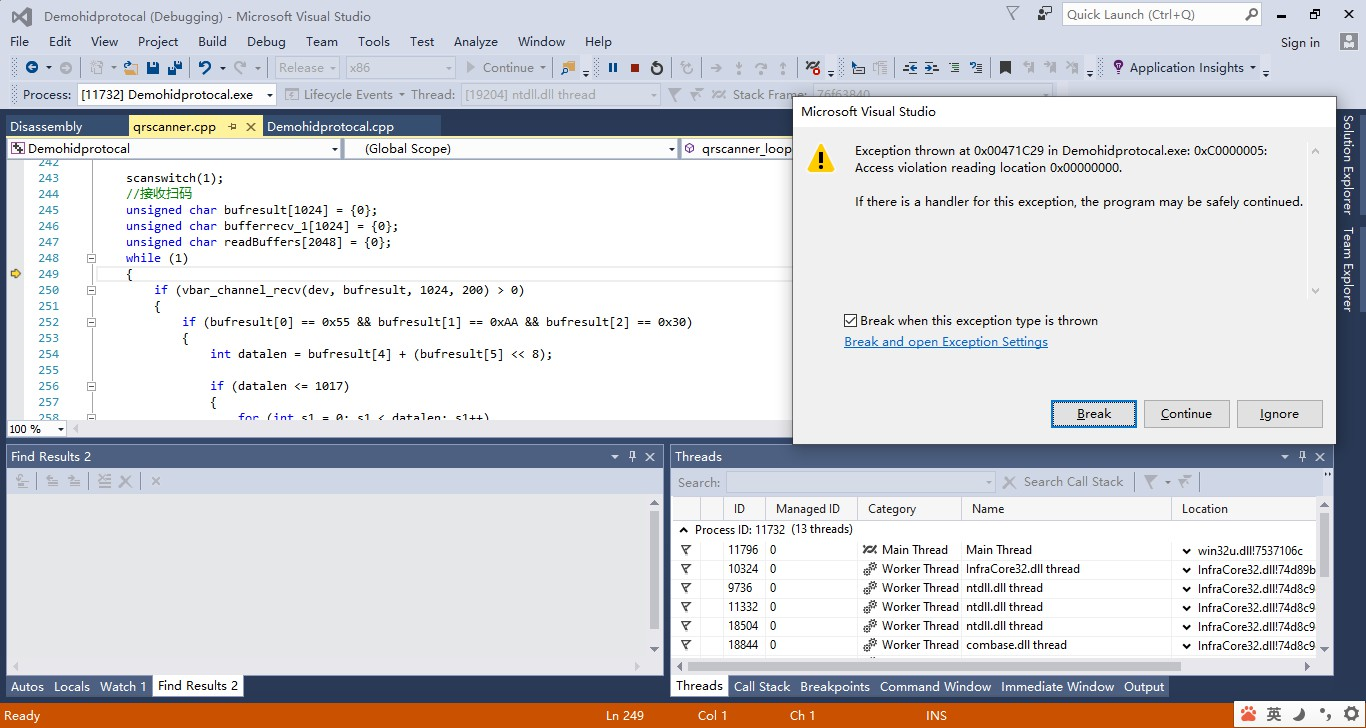Switch to the Disassembly tab
The image size is (1366, 728).
pyautogui.click(x=46, y=127)
